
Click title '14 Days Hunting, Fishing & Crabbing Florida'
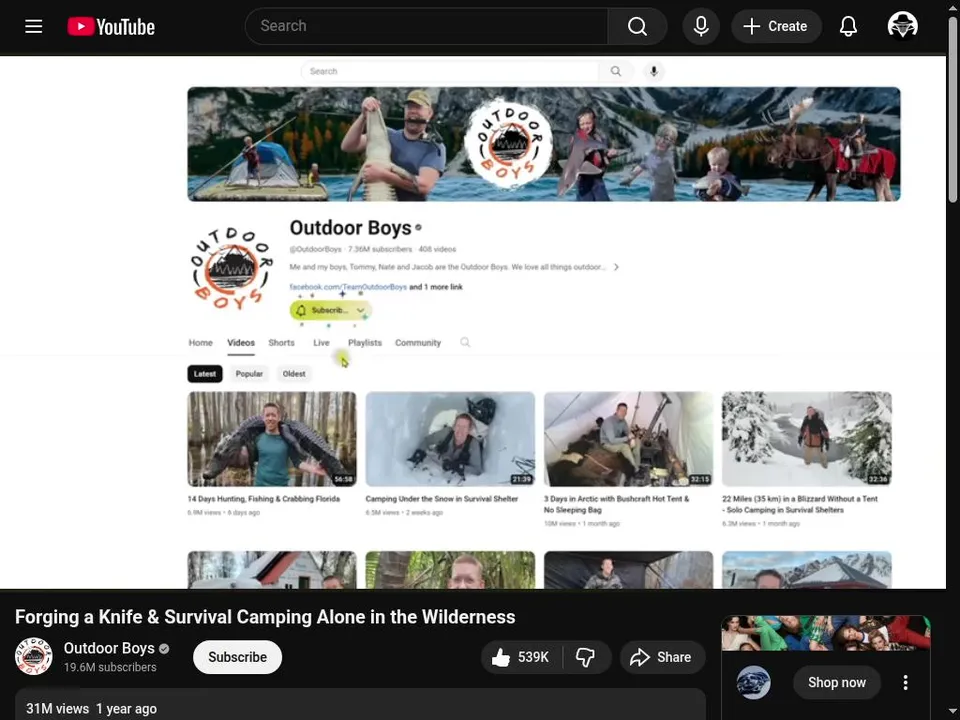click(x=264, y=499)
